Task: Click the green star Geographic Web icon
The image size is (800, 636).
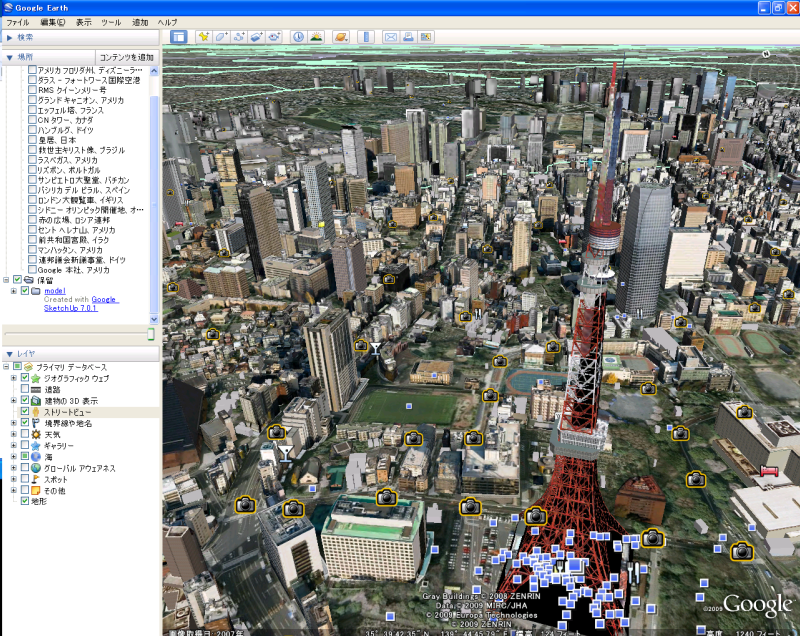Action: pyautogui.click(x=36, y=378)
